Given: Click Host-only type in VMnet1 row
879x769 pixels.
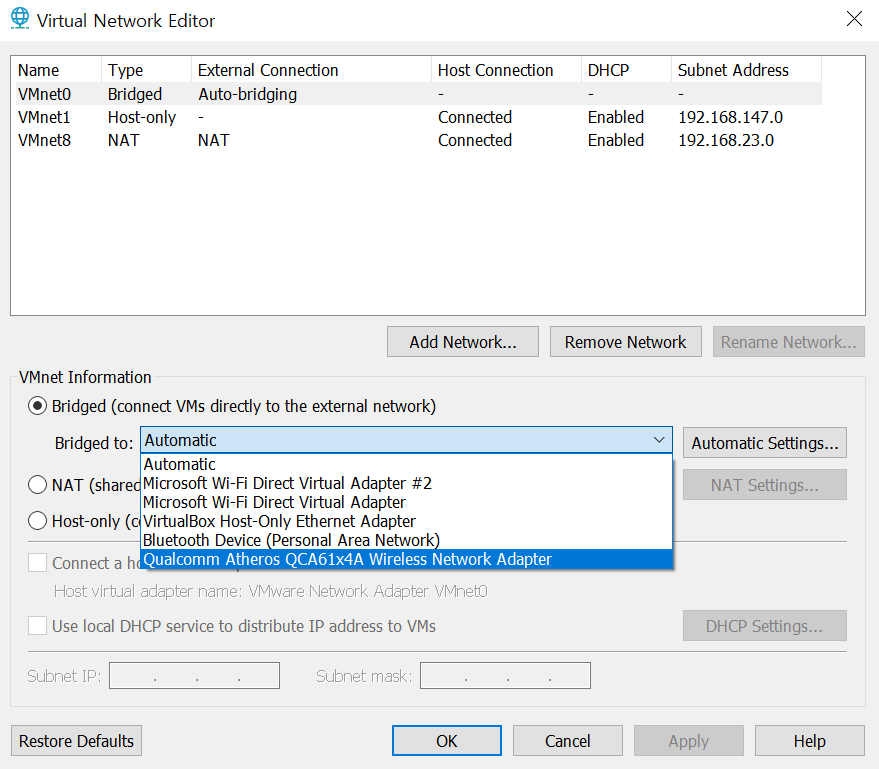Looking at the screenshot, I should click(142, 117).
